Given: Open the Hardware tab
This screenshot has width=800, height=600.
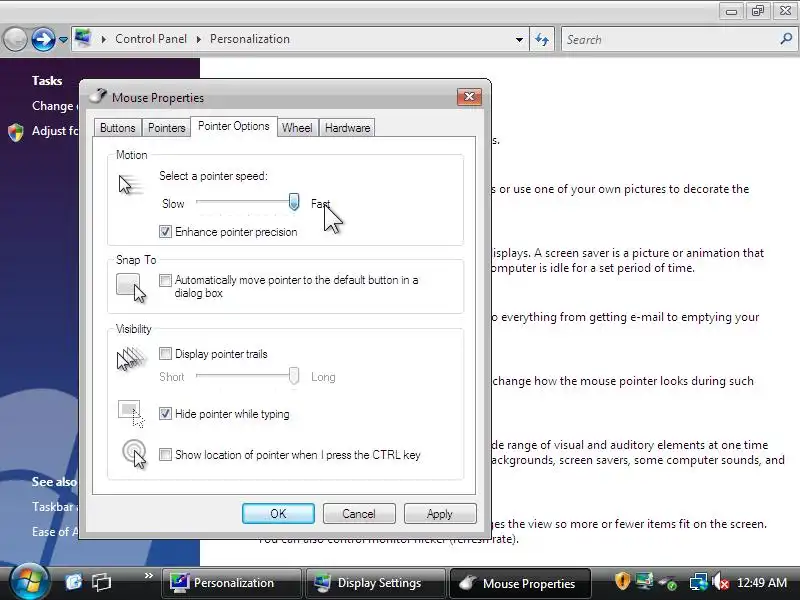Looking at the screenshot, I should (347, 128).
